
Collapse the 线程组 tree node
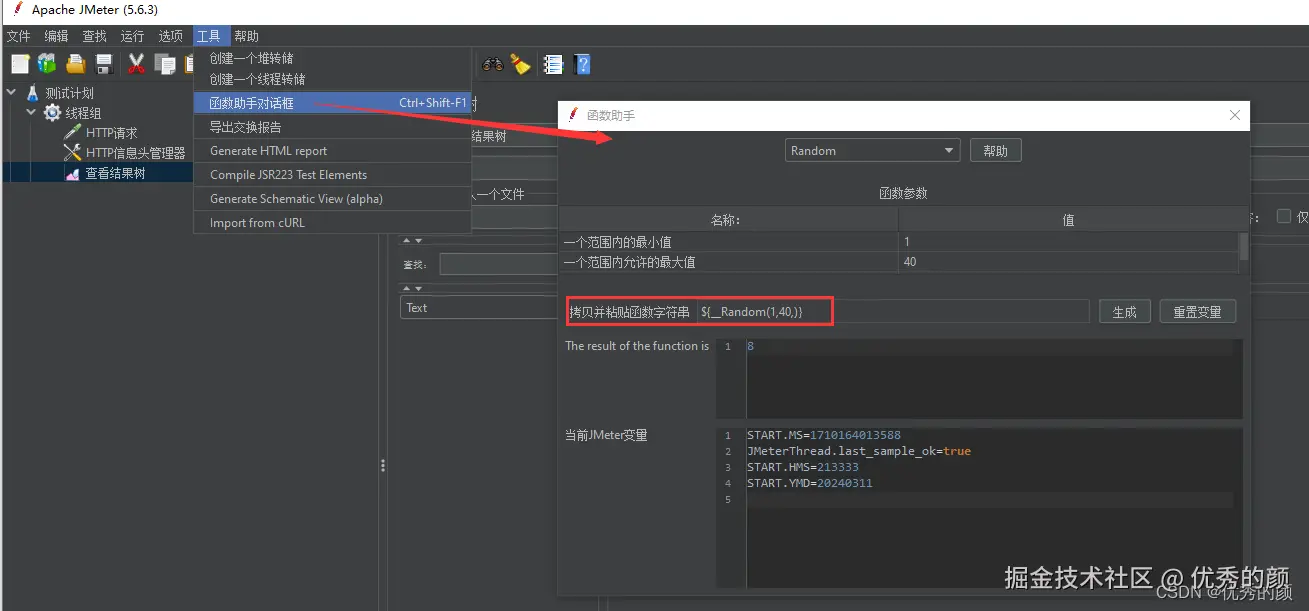pyautogui.click(x=31, y=112)
